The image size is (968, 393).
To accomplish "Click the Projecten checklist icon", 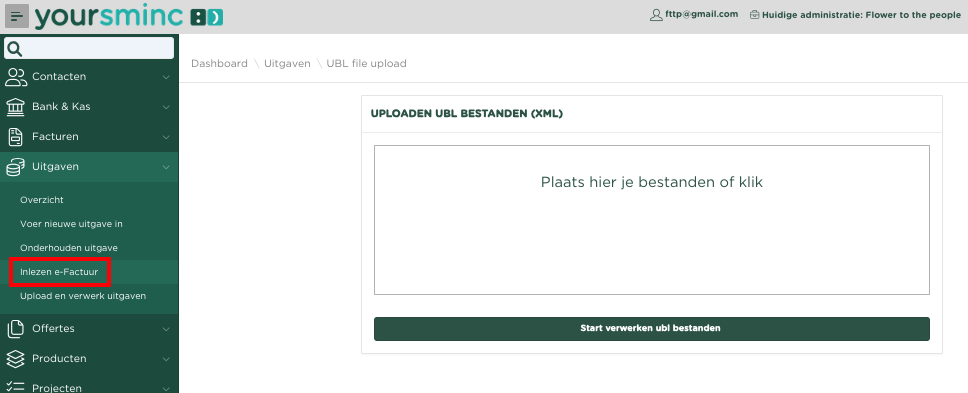I will pyautogui.click(x=15, y=387).
